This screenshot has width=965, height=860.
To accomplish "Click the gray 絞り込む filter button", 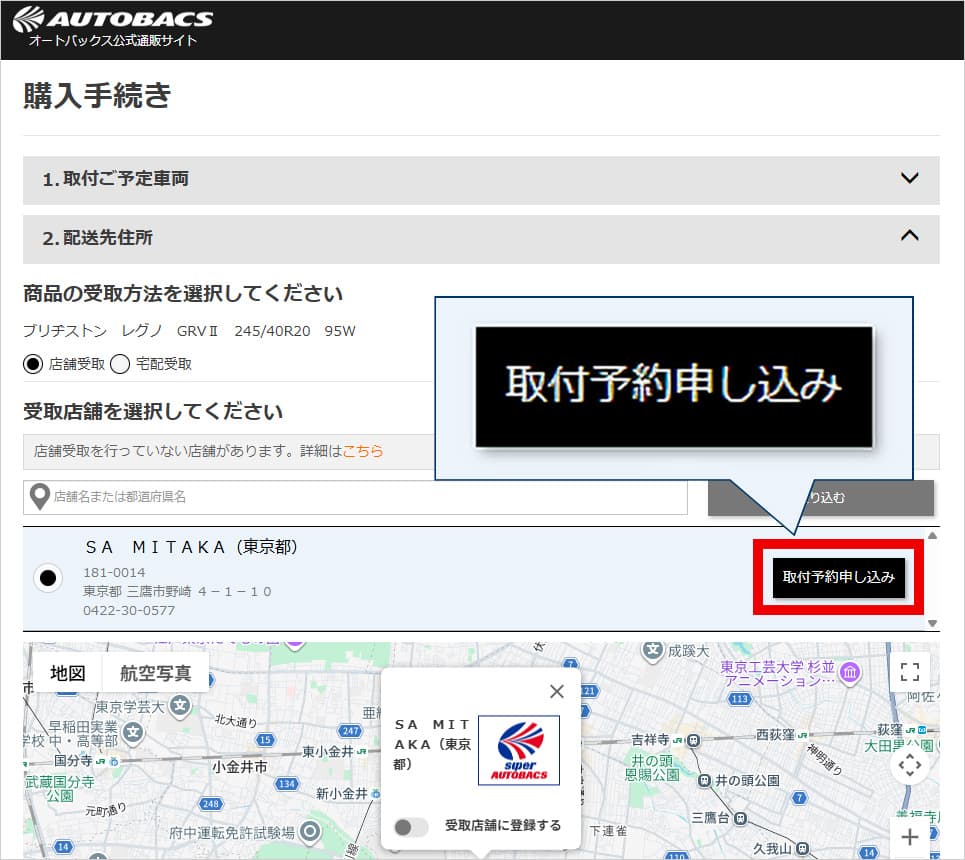I will [x=821, y=497].
